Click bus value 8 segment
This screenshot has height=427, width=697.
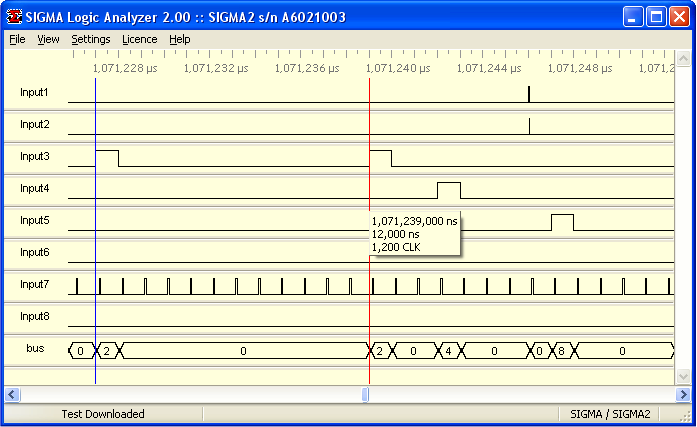(x=561, y=351)
